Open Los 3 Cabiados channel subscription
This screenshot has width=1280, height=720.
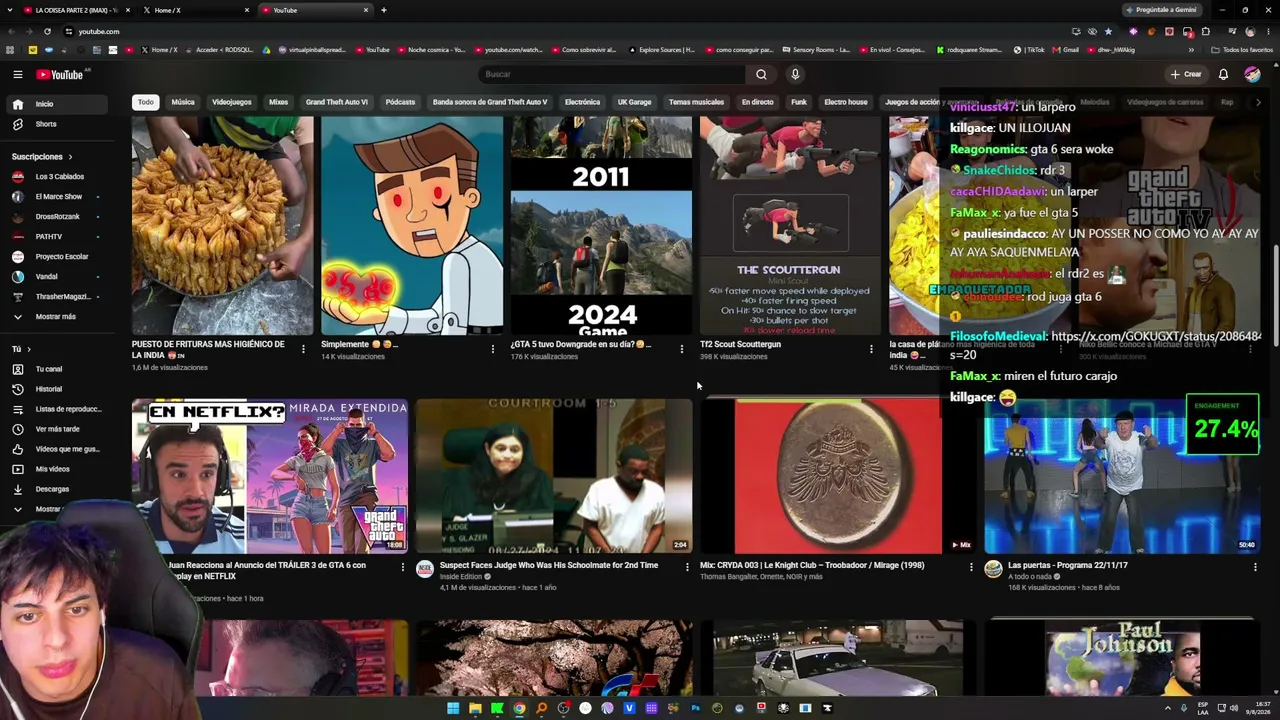click(x=56, y=176)
